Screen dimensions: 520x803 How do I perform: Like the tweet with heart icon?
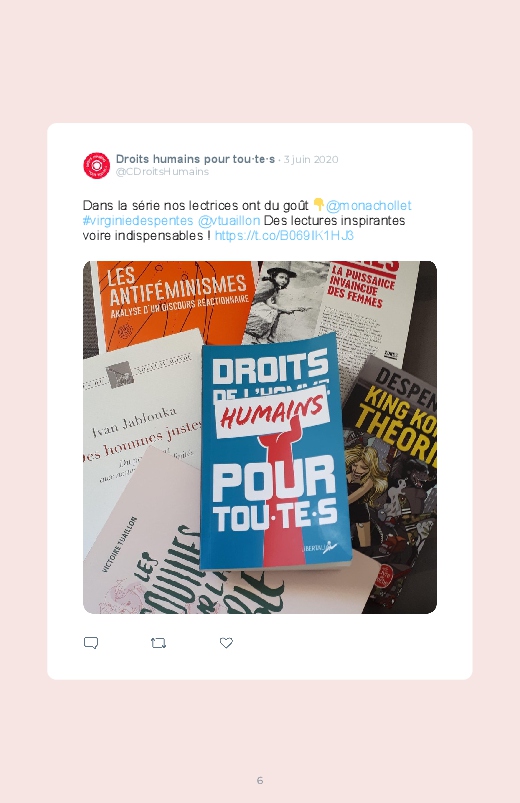coord(226,643)
